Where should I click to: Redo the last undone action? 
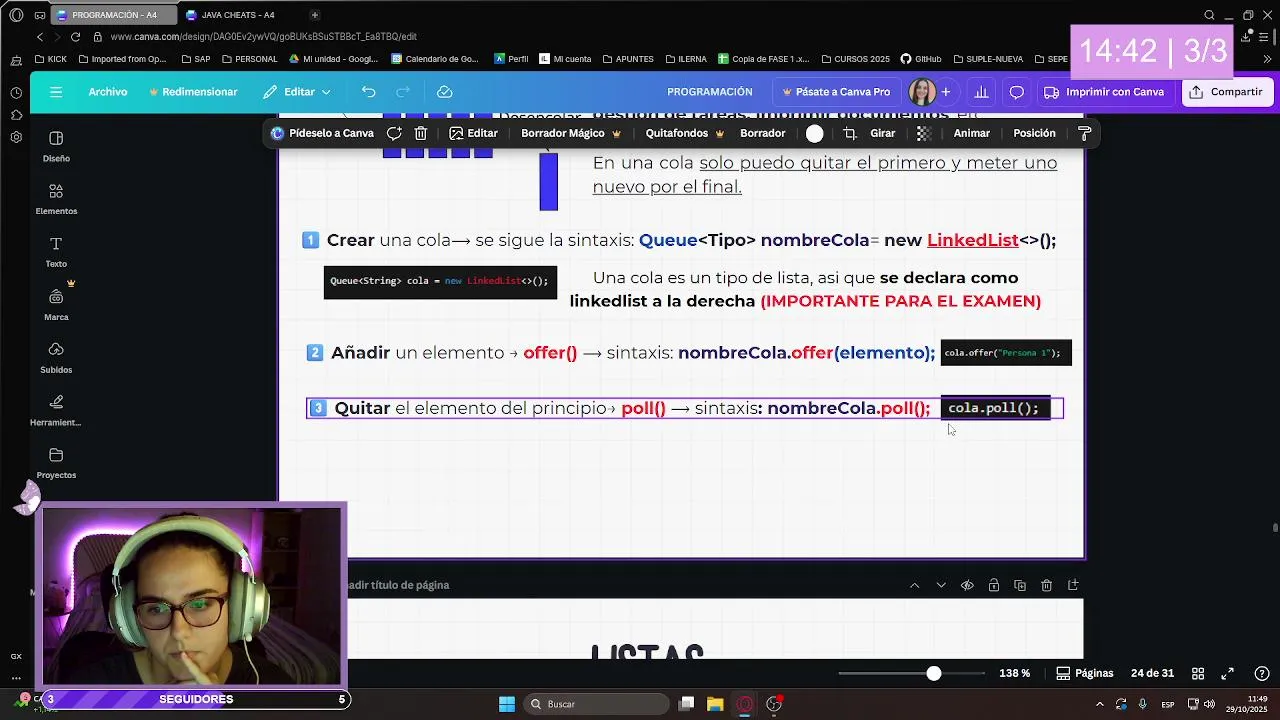tap(403, 92)
